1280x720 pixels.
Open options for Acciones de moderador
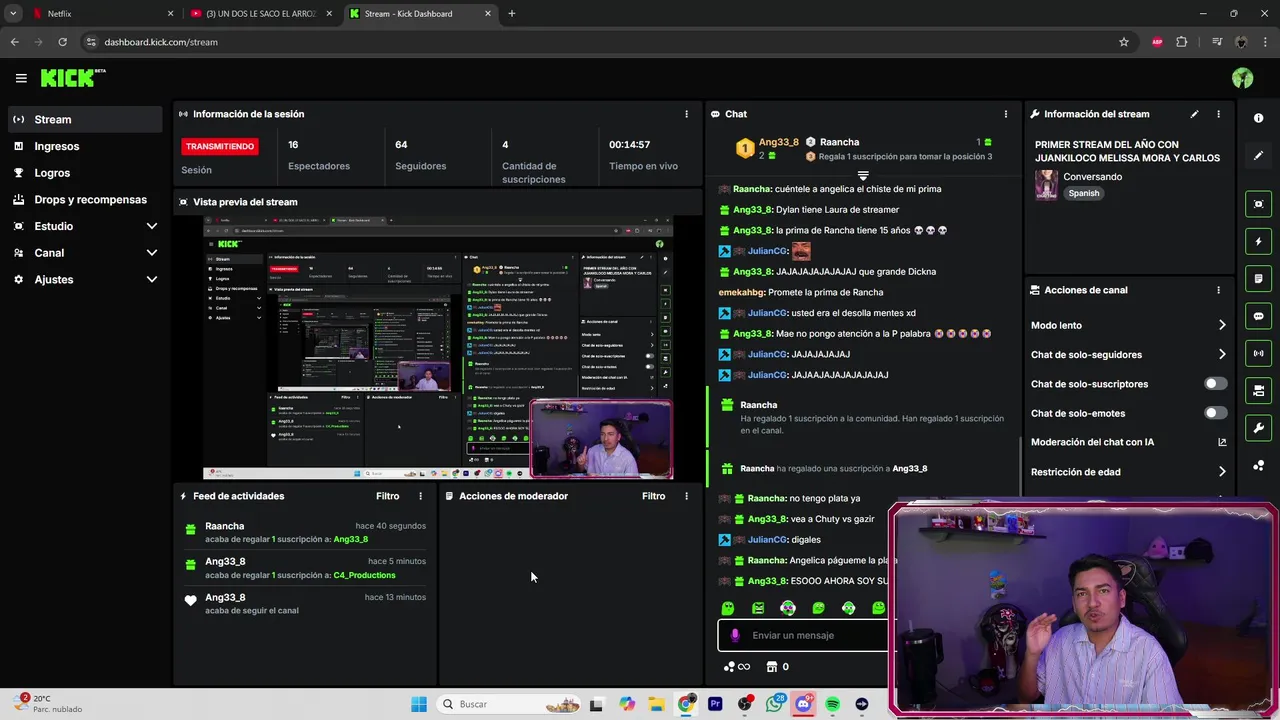click(686, 496)
